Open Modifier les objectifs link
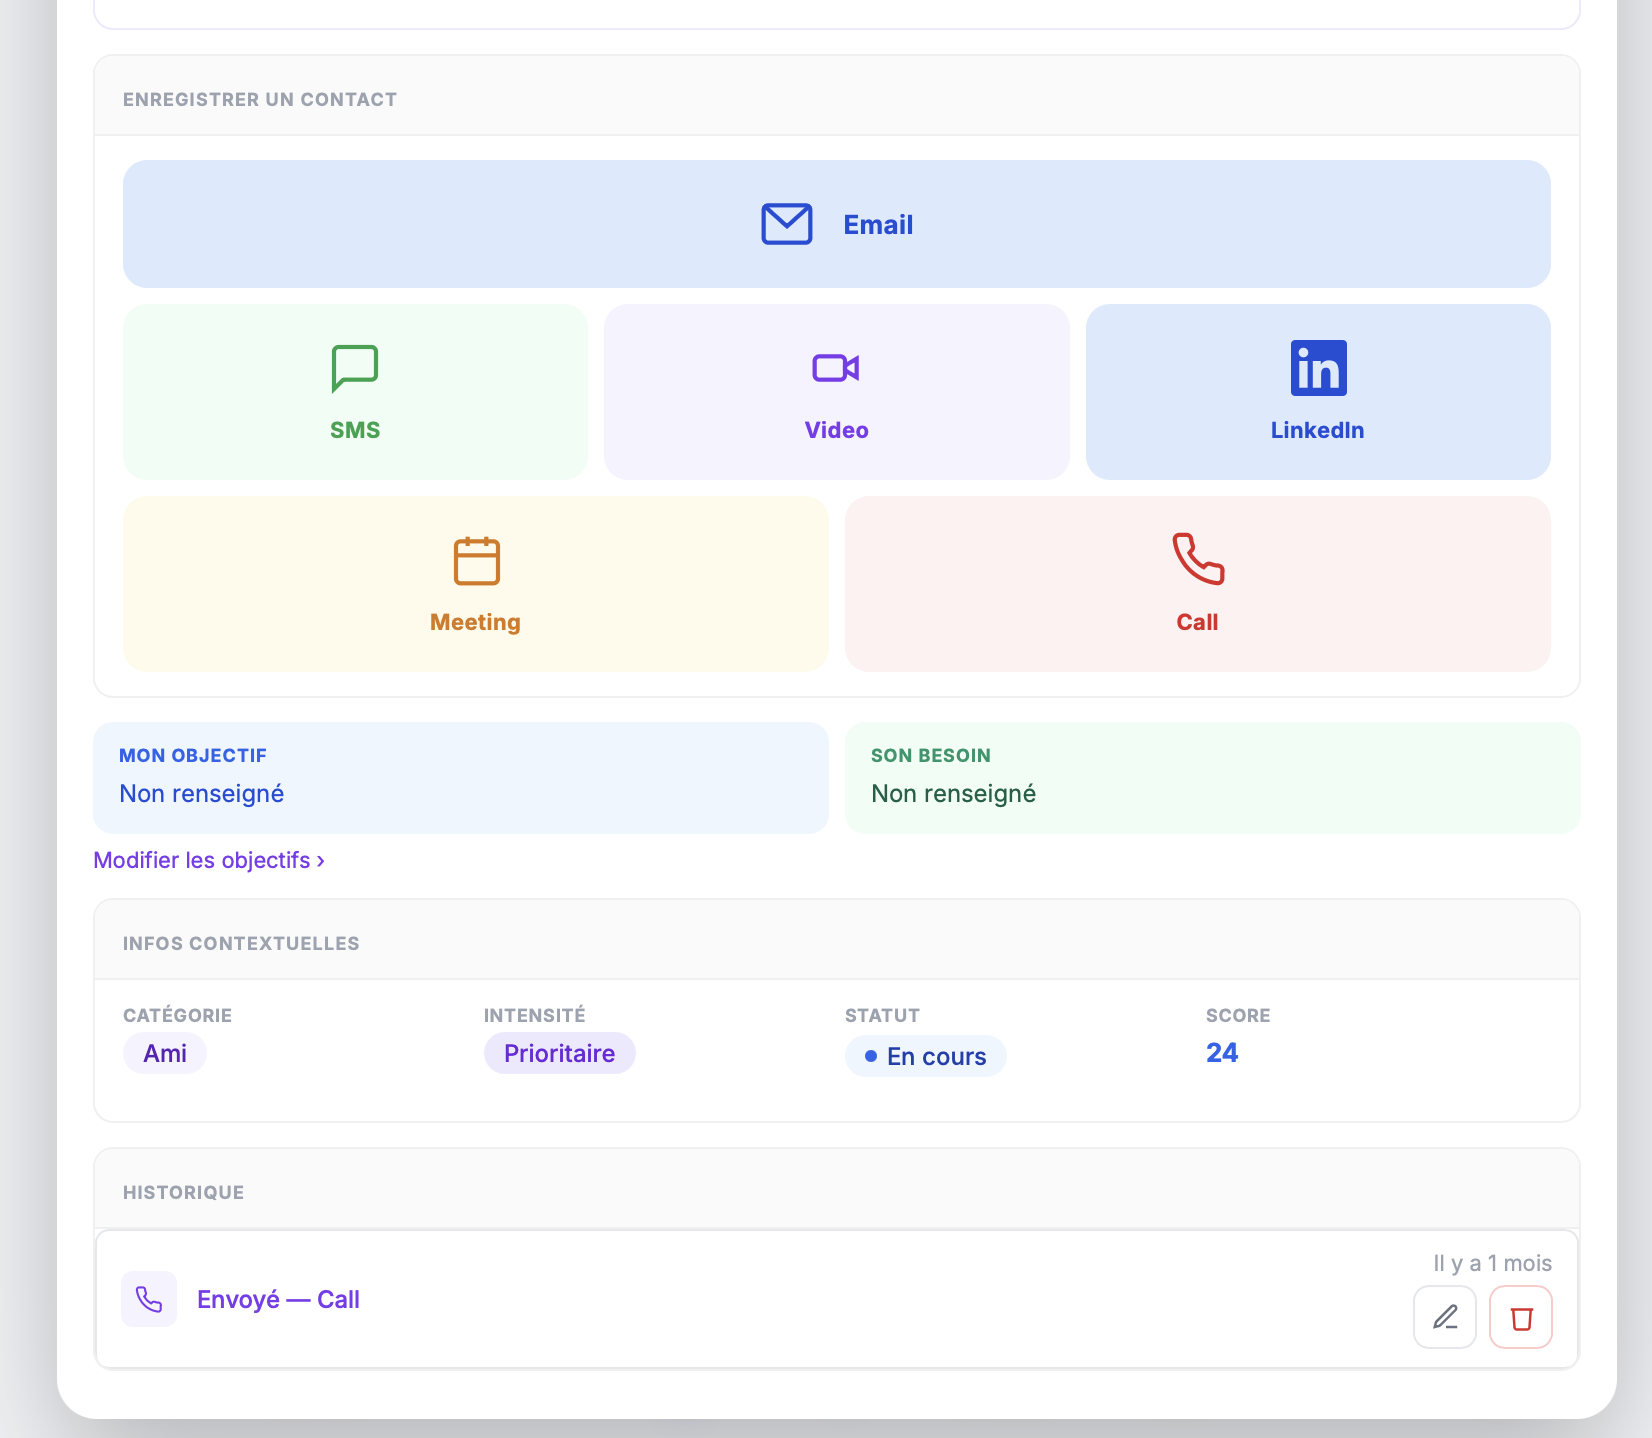Viewport: 1652px width, 1438px height. coord(209,860)
